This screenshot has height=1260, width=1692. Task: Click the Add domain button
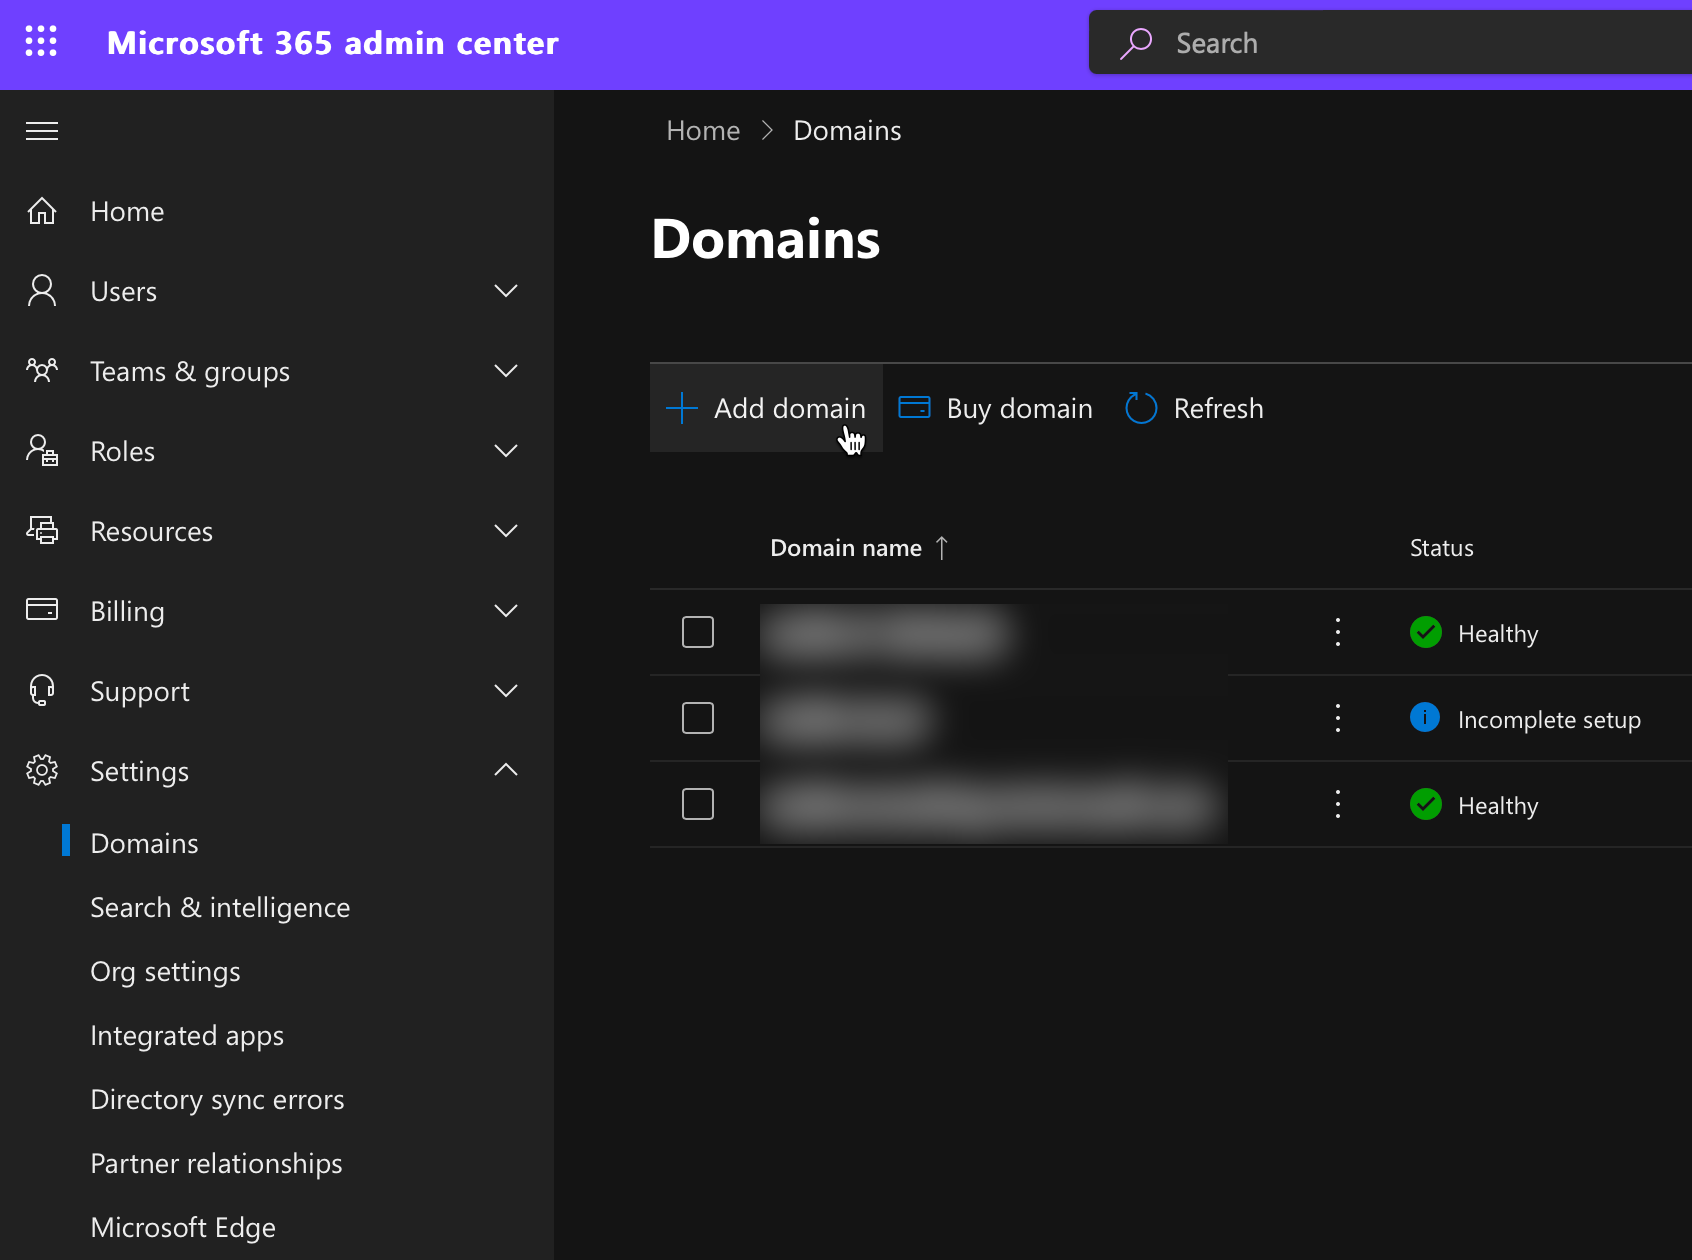tap(767, 408)
